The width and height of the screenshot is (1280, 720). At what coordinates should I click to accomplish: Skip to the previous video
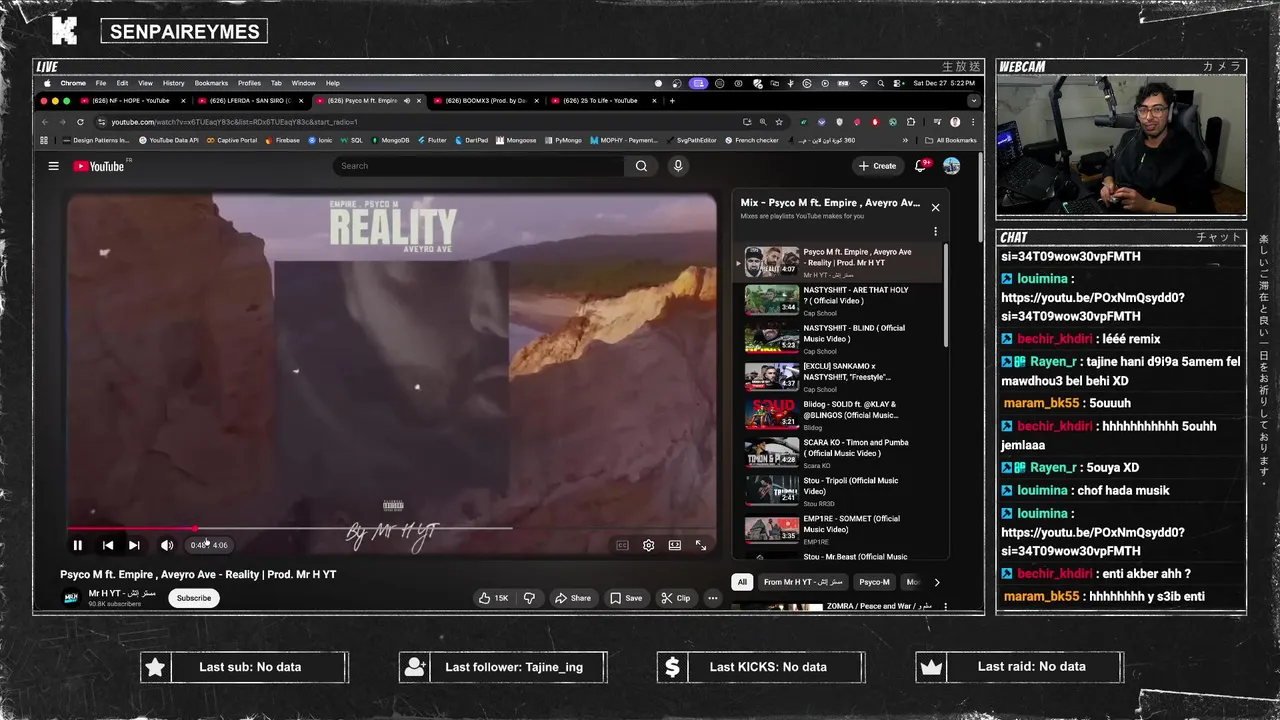(108, 545)
